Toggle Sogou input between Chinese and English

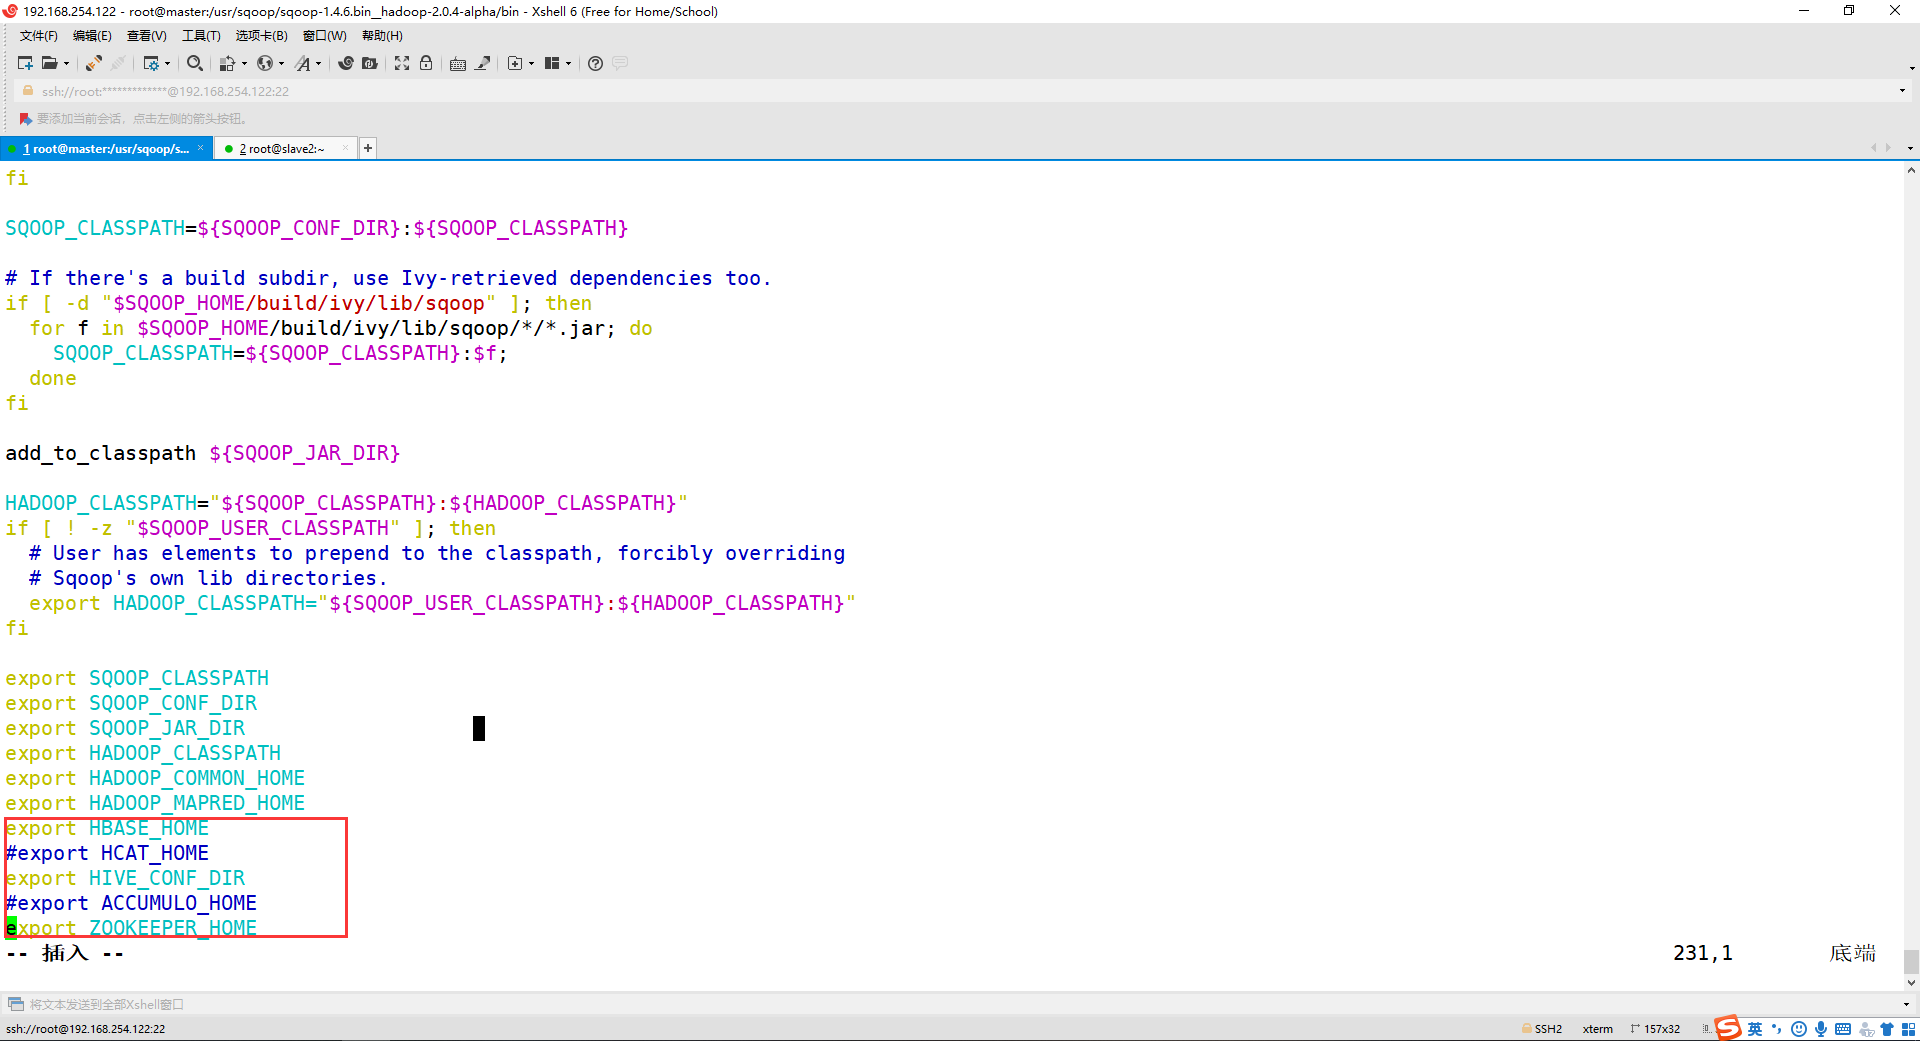pos(1755,1029)
